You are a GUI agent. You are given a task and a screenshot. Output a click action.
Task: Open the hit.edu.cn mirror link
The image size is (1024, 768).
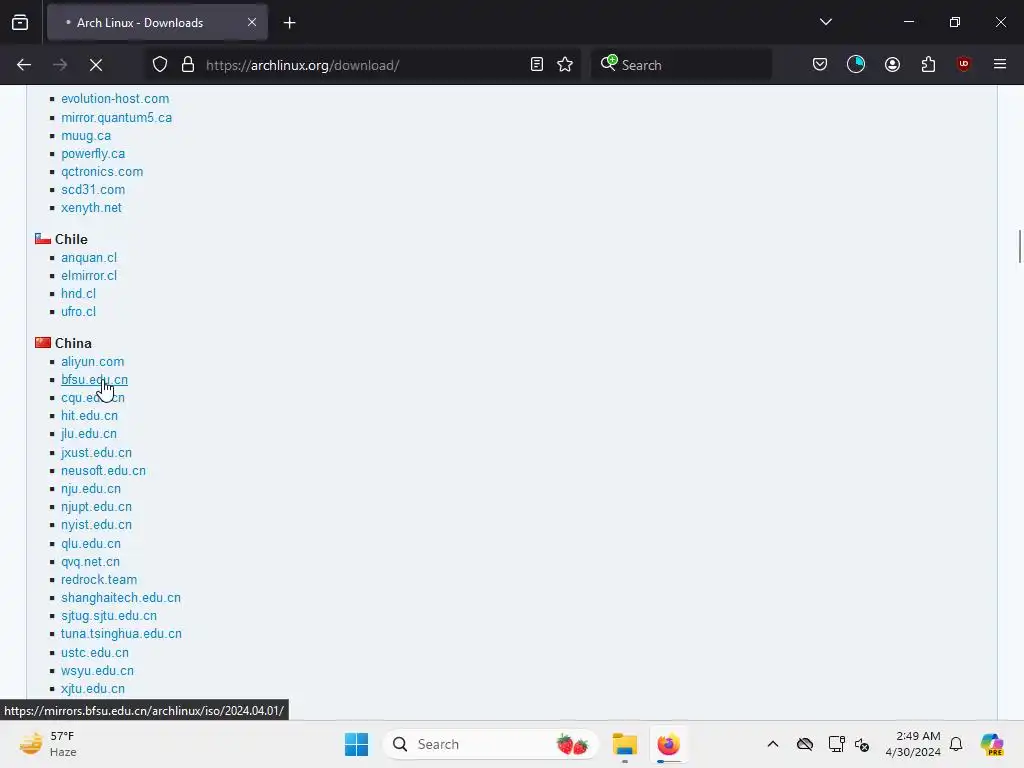[89, 416]
